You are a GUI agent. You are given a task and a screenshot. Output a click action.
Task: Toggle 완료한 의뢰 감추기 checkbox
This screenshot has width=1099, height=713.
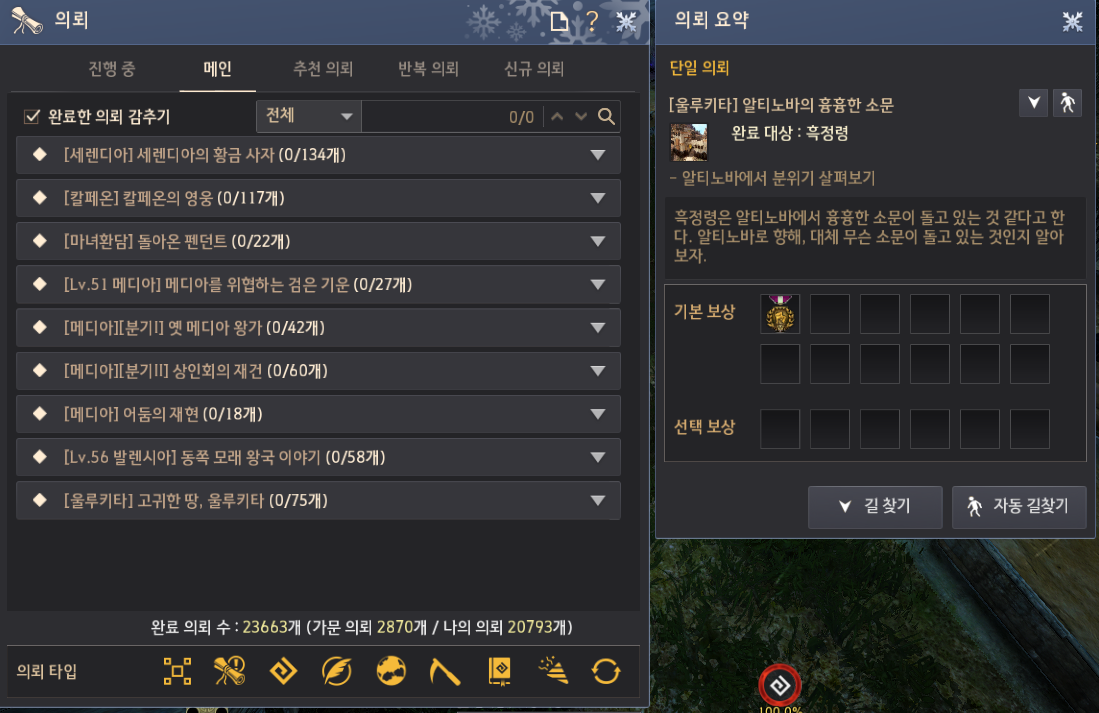click(32, 116)
